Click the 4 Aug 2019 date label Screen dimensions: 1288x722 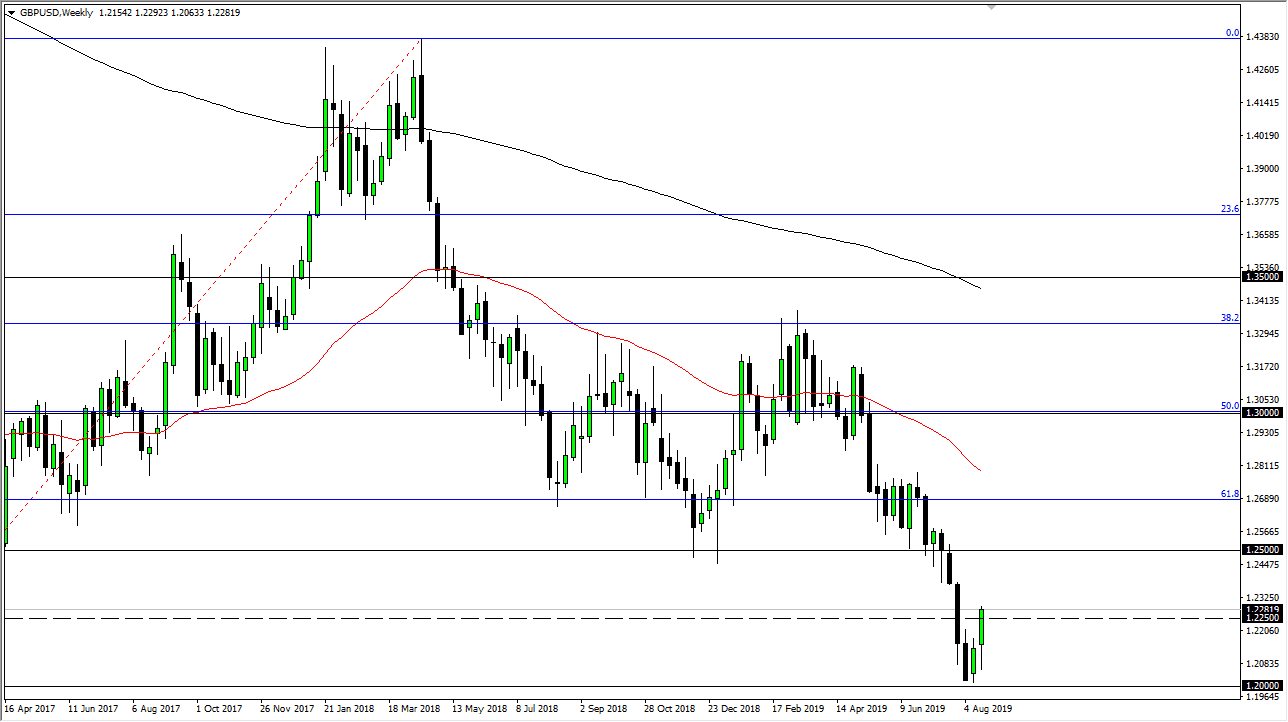(987, 708)
